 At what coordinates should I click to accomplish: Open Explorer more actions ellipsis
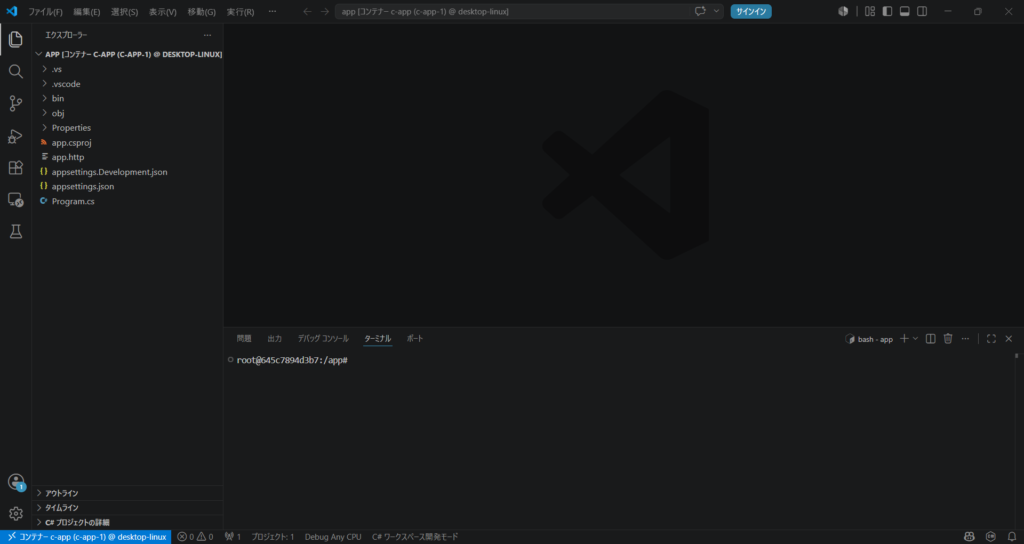pos(208,35)
